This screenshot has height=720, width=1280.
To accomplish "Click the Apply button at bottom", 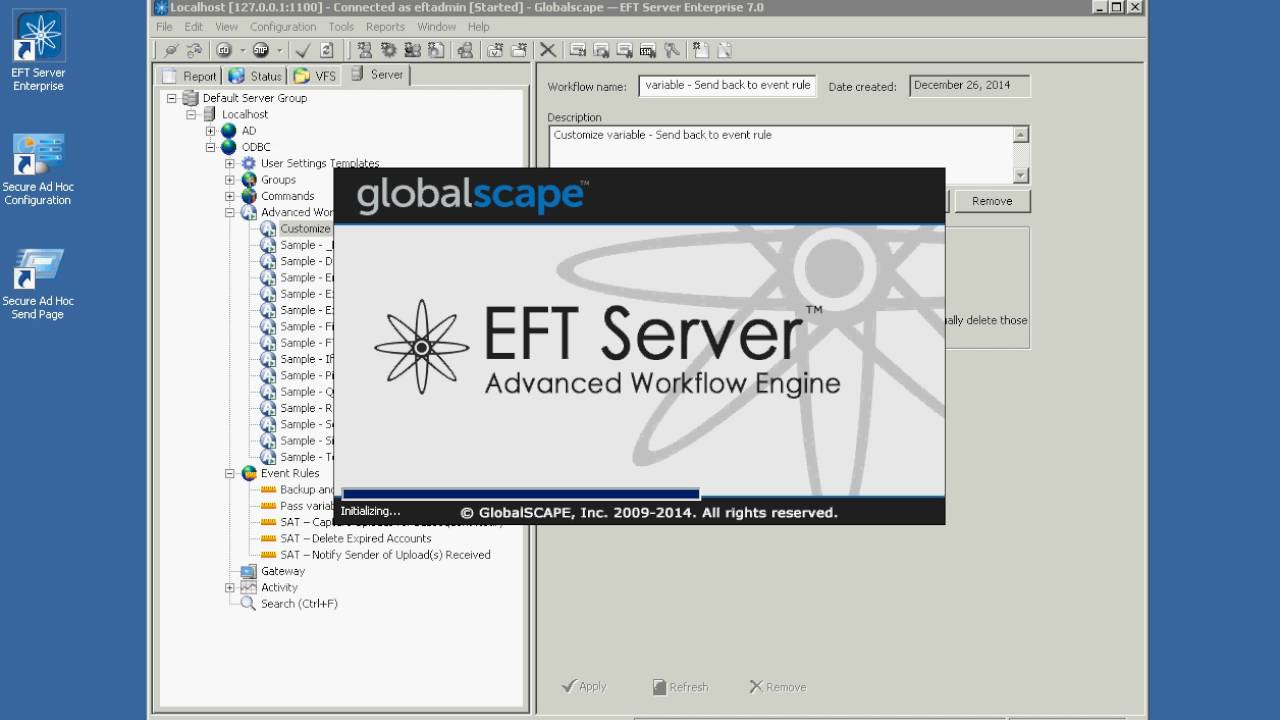I will pyautogui.click(x=584, y=686).
